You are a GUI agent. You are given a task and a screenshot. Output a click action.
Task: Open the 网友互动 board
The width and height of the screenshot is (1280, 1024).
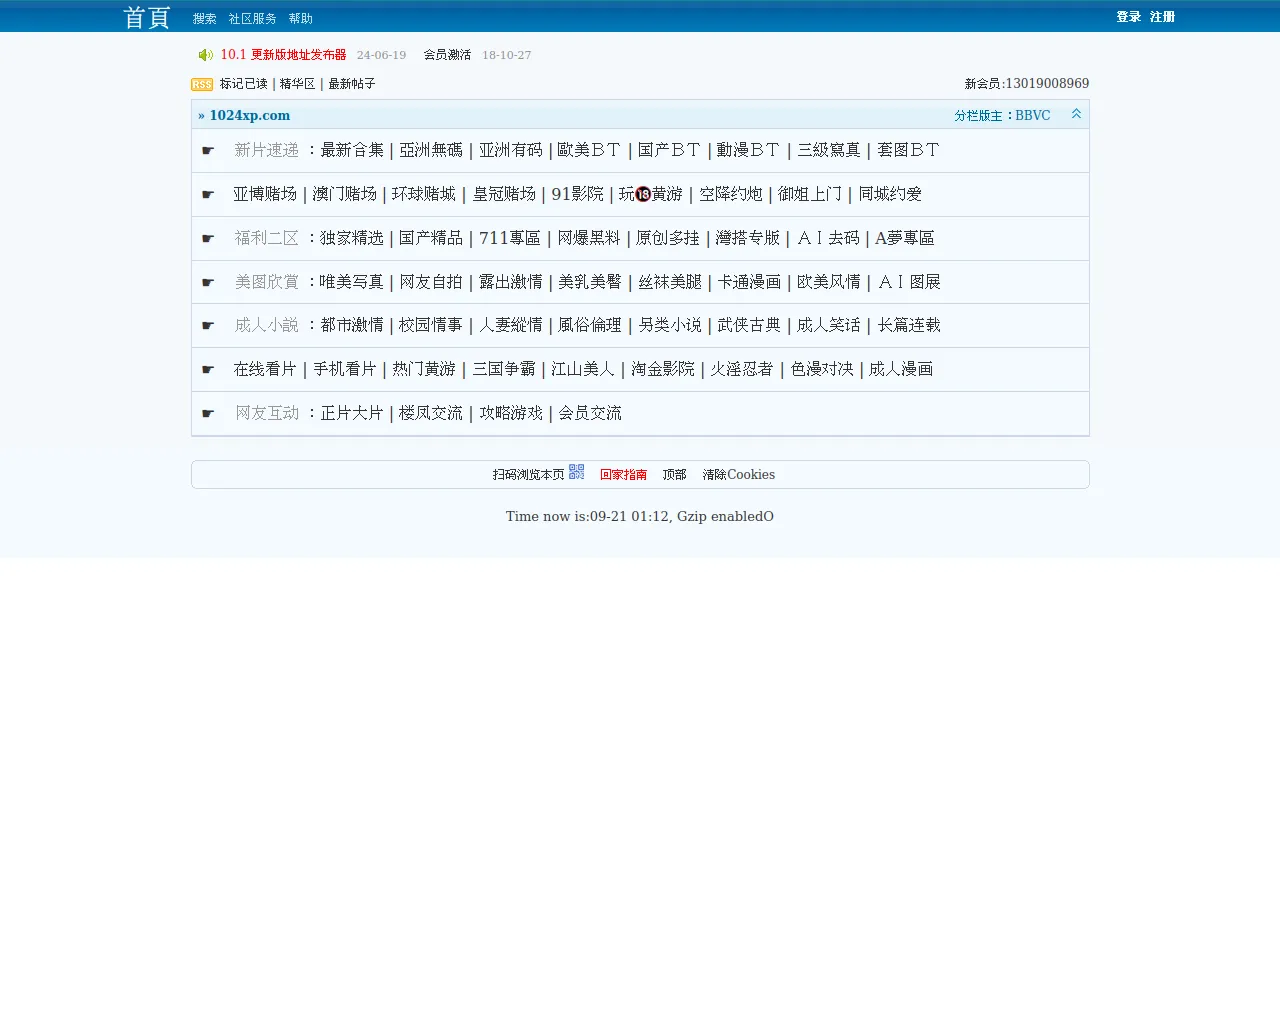[x=267, y=413]
